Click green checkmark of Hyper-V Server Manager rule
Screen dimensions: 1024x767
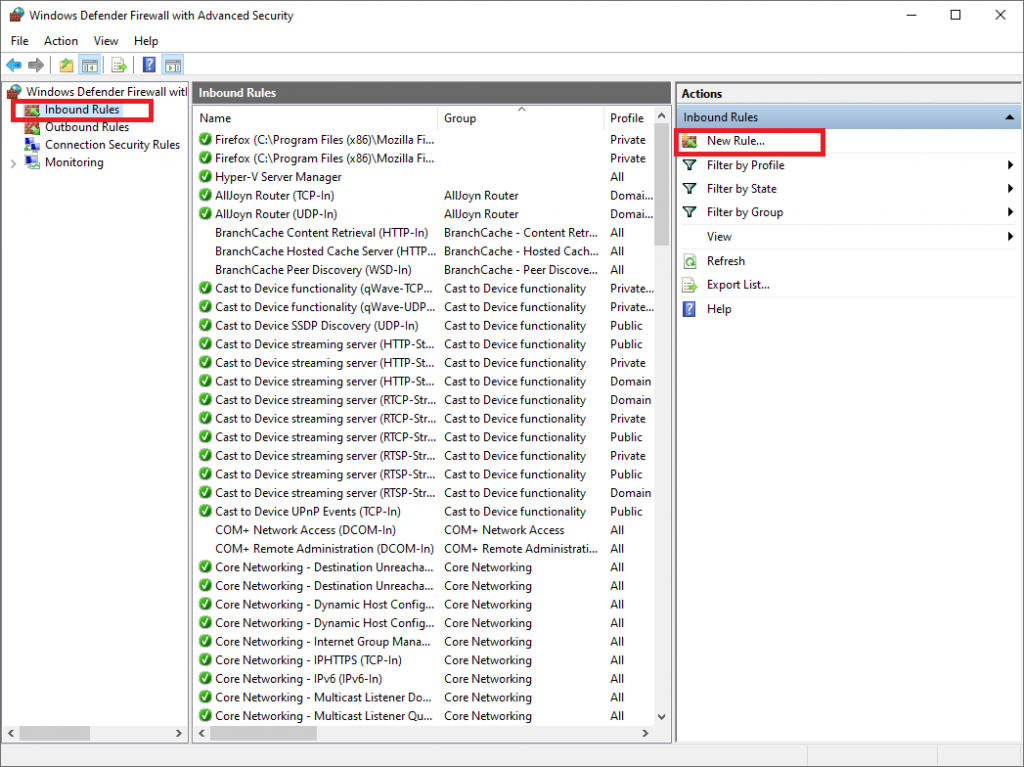[205, 177]
